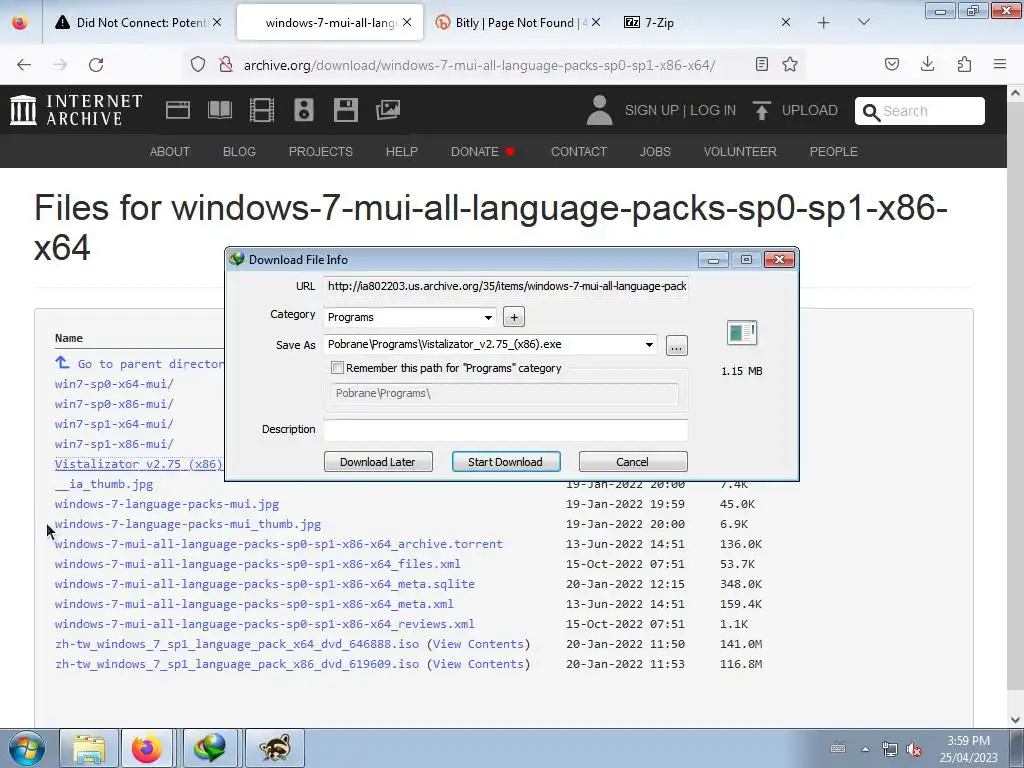Open the VOLUNTEER menu item
1024x768 pixels.
click(740, 152)
